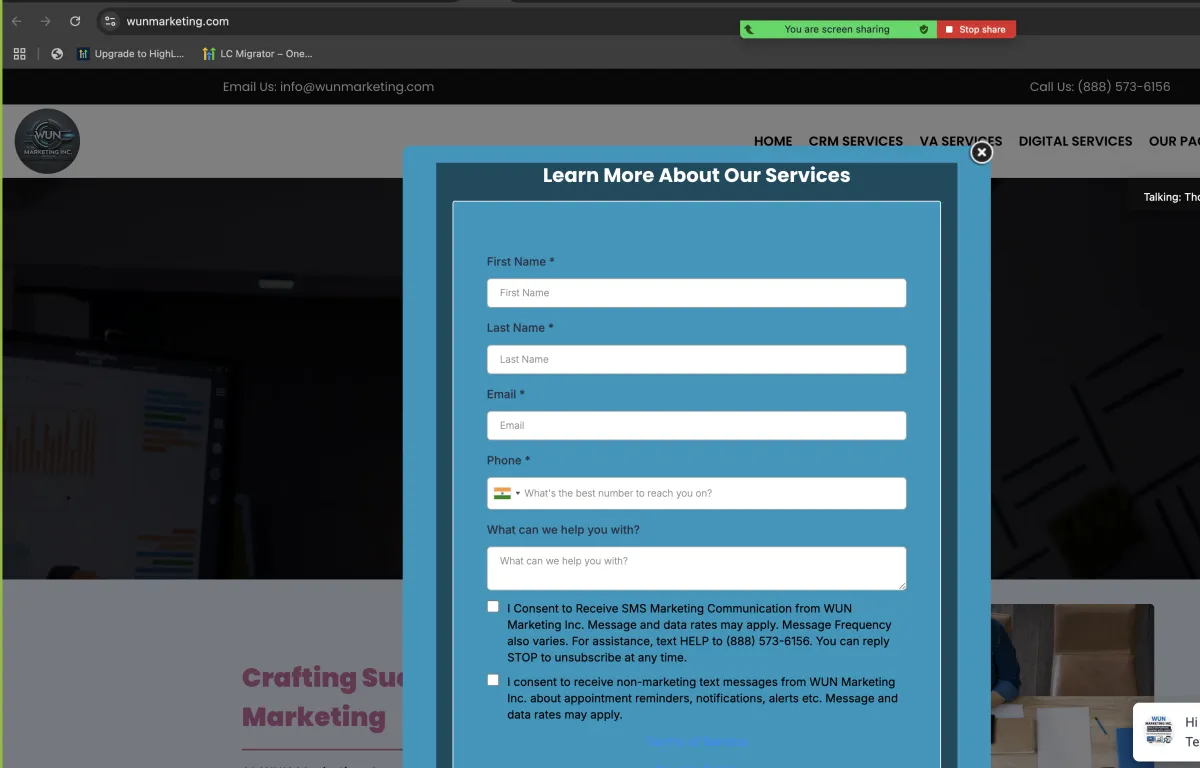
Task: Open the apps grid in bookmarks bar
Action: coord(19,54)
